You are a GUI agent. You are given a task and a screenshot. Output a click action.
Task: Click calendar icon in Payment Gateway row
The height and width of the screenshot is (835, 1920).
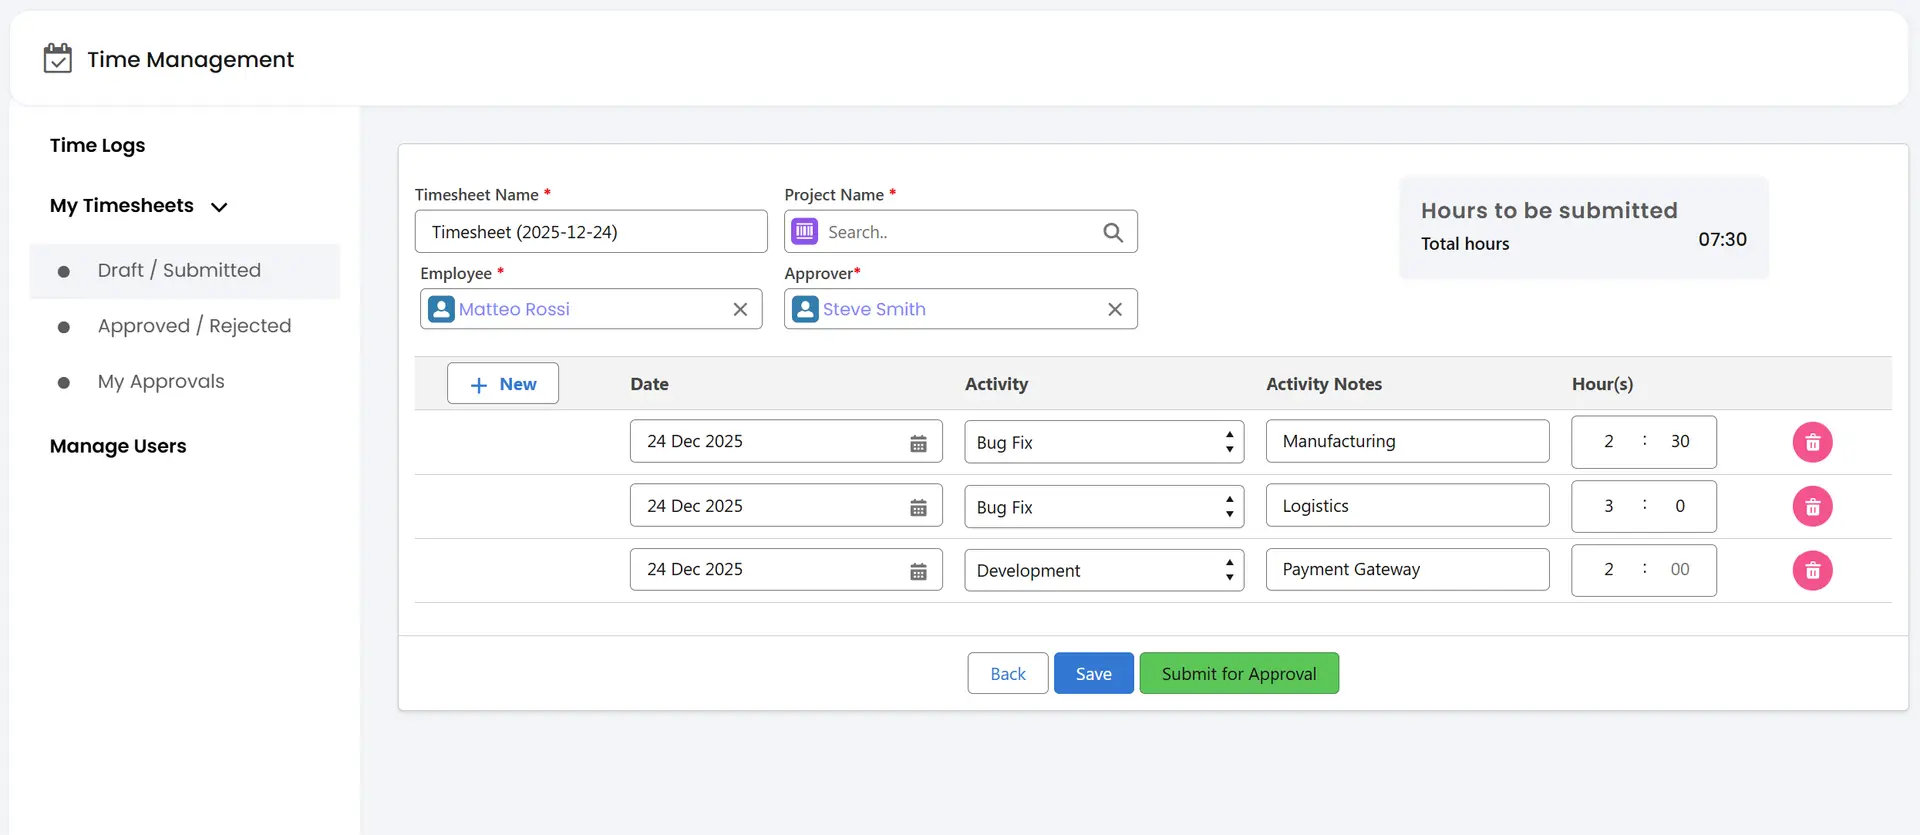[x=918, y=571]
